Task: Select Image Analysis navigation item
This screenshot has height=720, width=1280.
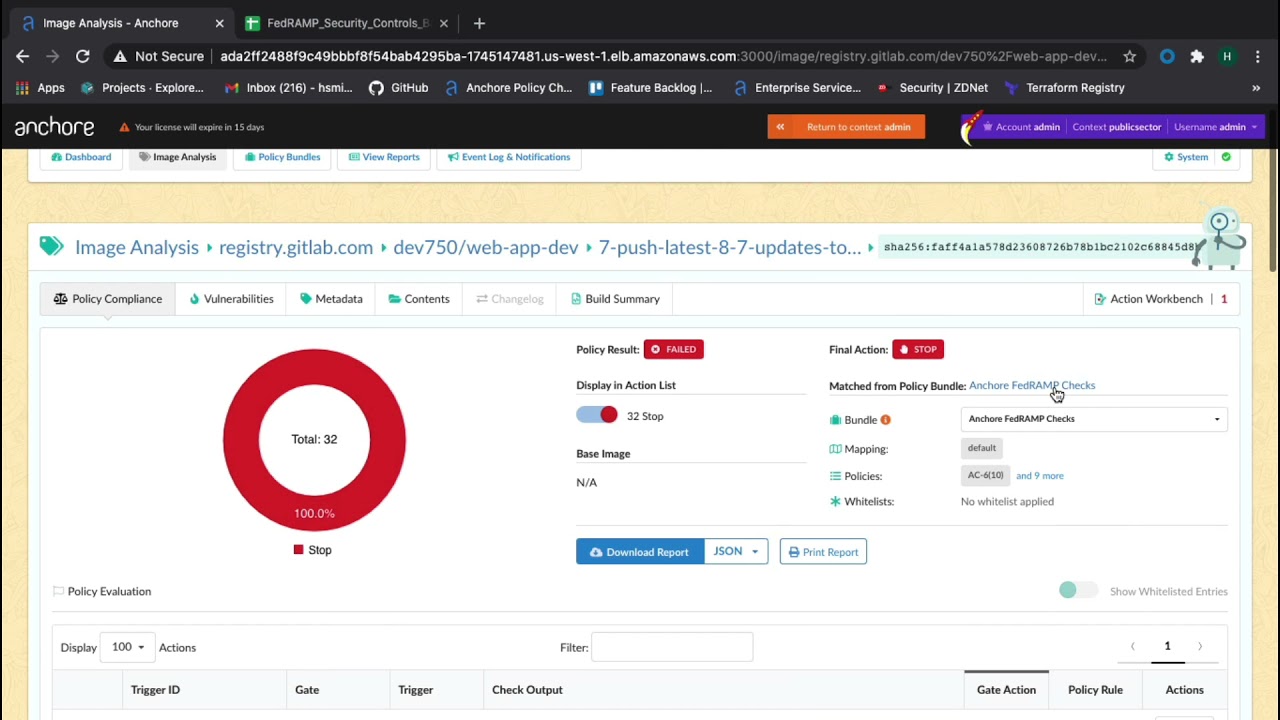Action: (177, 157)
